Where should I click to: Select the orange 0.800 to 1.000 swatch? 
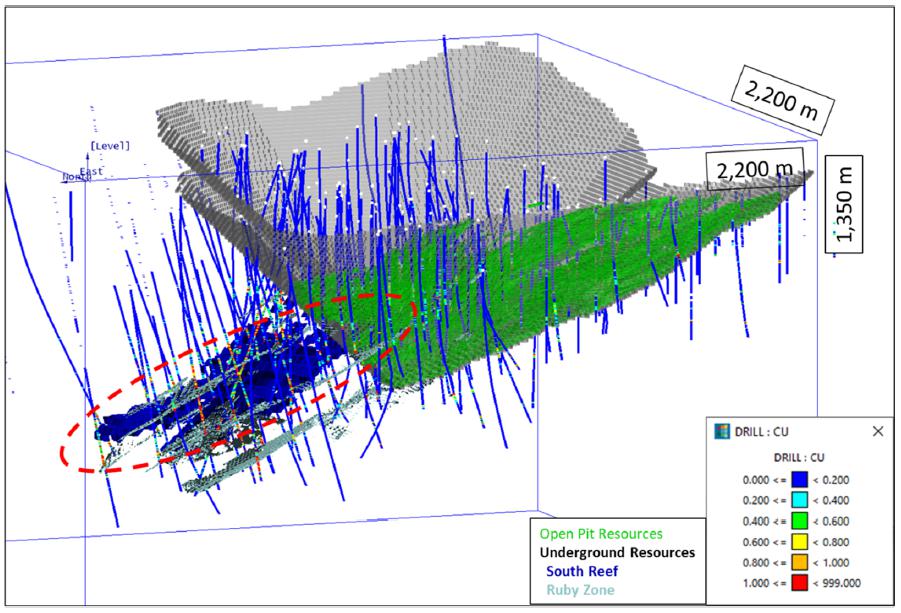pyautogui.click(x=799, y=562)
